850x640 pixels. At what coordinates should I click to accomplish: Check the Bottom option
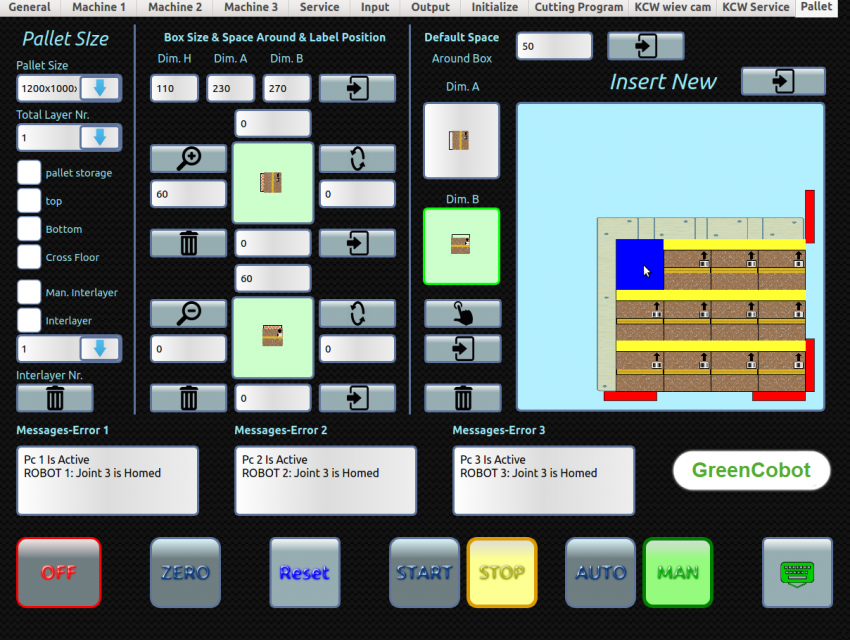(29, 229)
